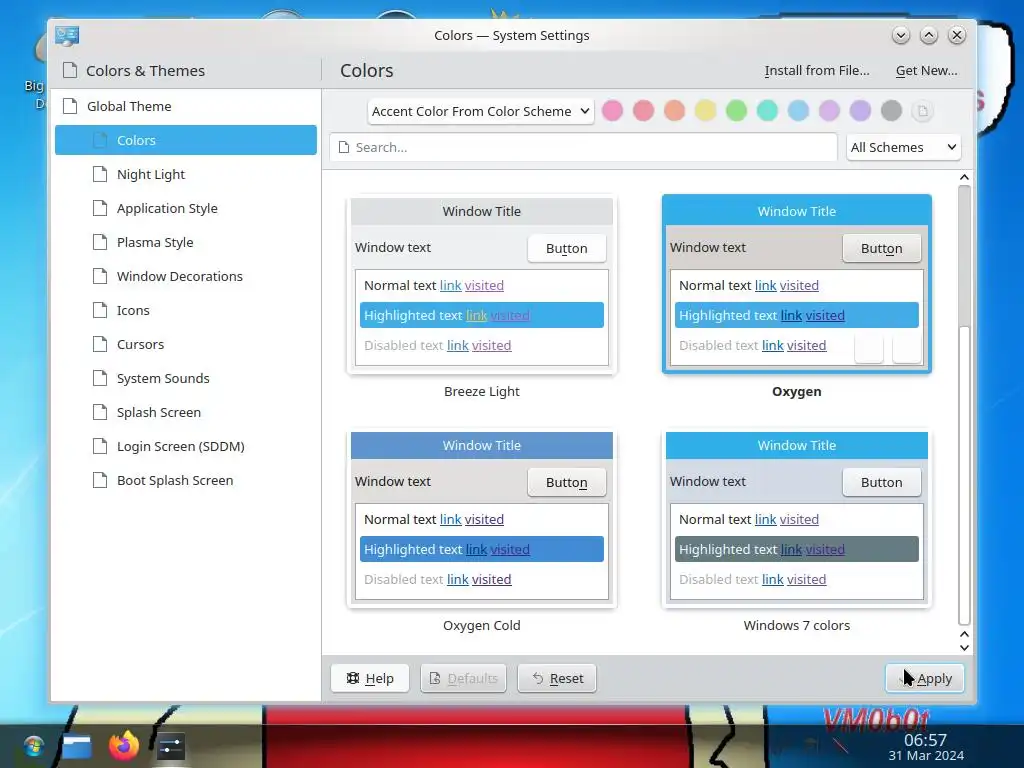This screenshot has height=768, width=1024.
Task: Select the gray accent color swatch
Action: click(x=891, y=111)
